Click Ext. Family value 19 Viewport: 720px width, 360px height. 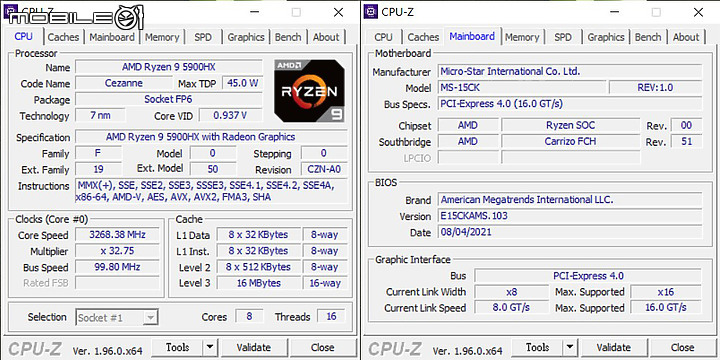click(99, 169)
